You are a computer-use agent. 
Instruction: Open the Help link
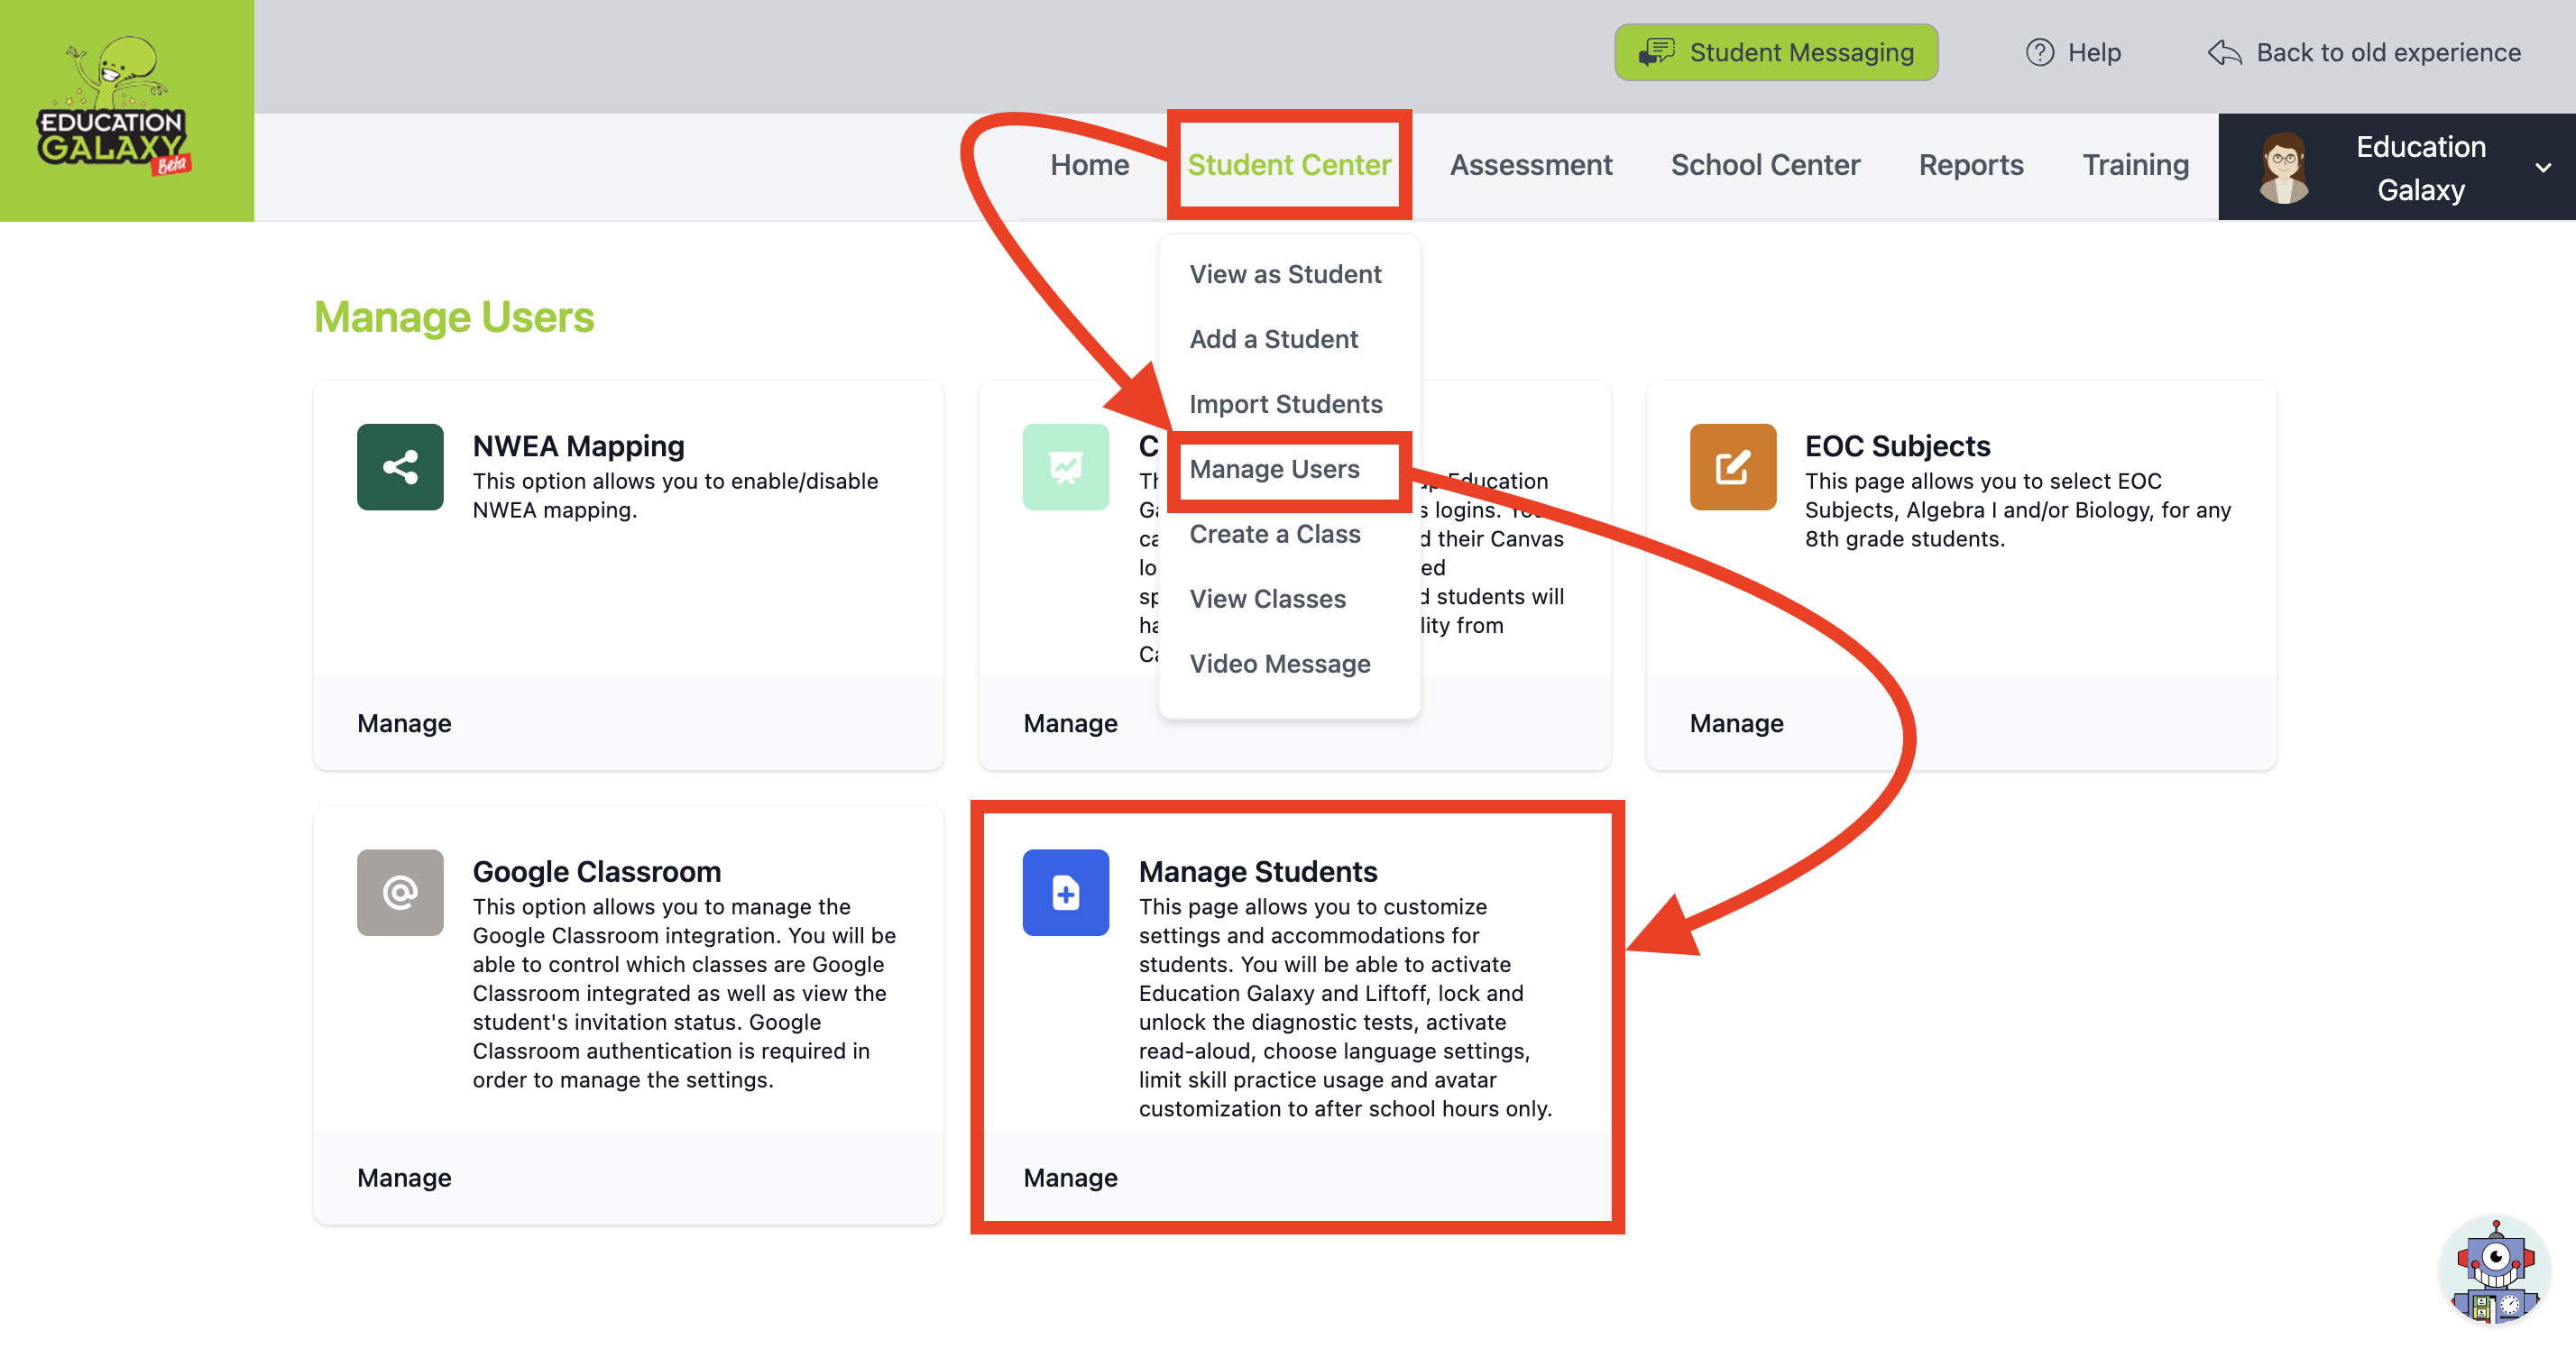[2073, 52]
